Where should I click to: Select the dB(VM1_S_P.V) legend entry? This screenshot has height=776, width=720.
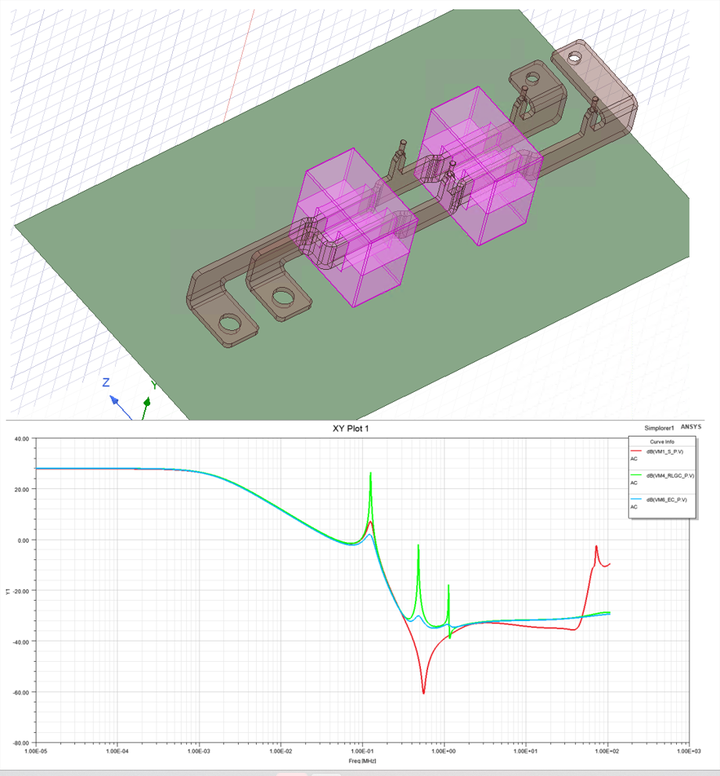coord(665,452)
